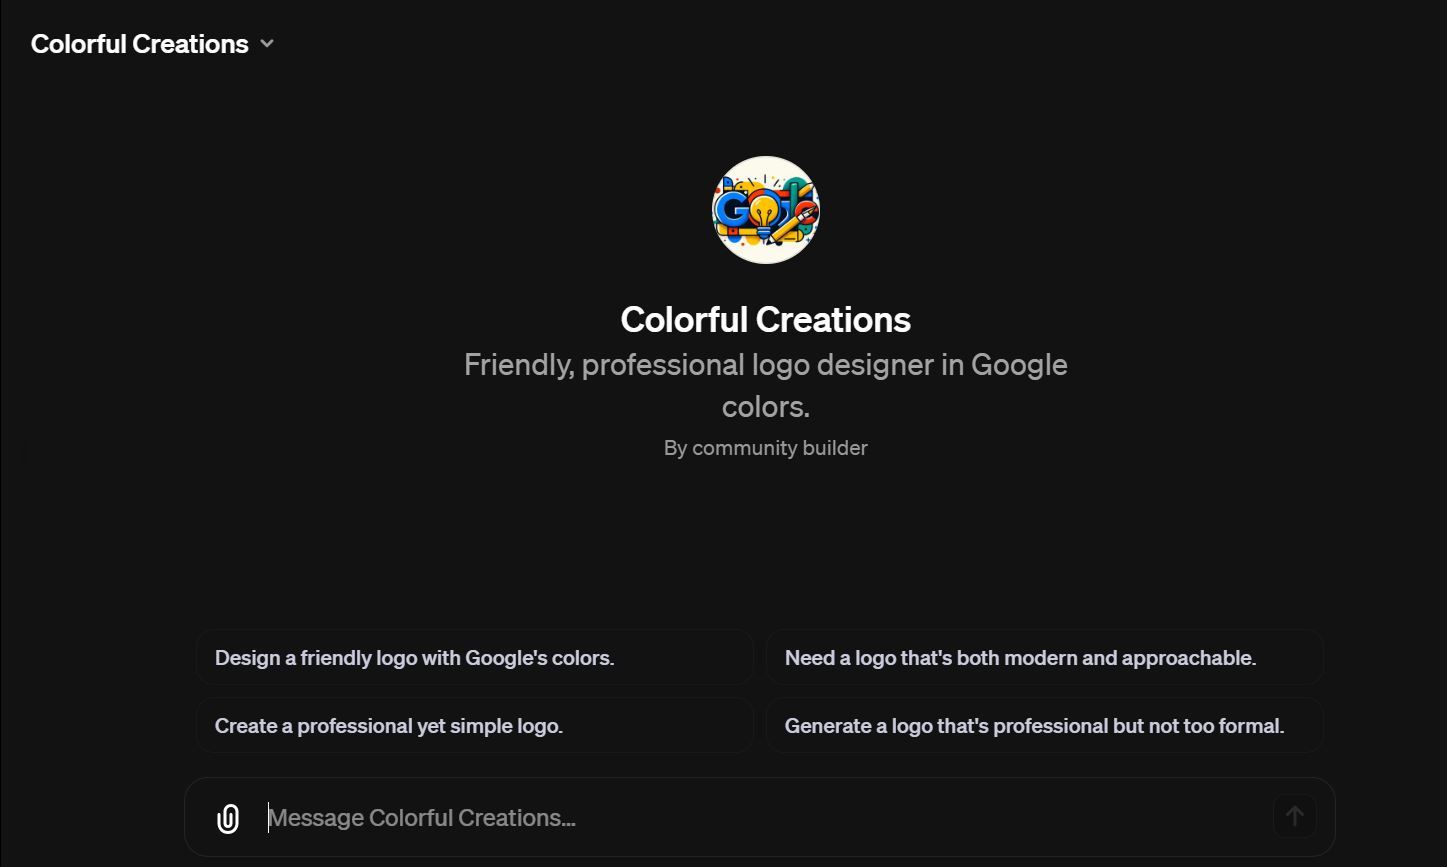1447x867 pixels.
Task: Click the Colorful Creations title in the header
Action: point(139,43)
